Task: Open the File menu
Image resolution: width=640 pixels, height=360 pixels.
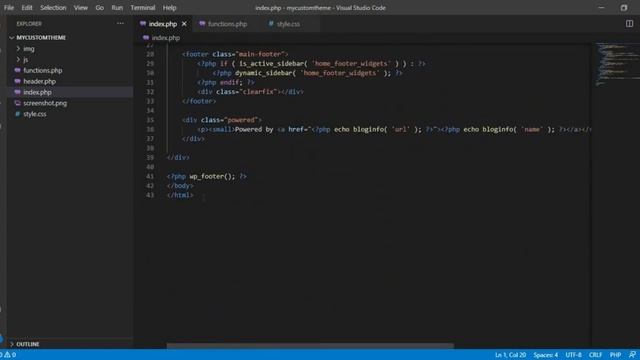Action: pyautogui.click(x=9, y=8)
